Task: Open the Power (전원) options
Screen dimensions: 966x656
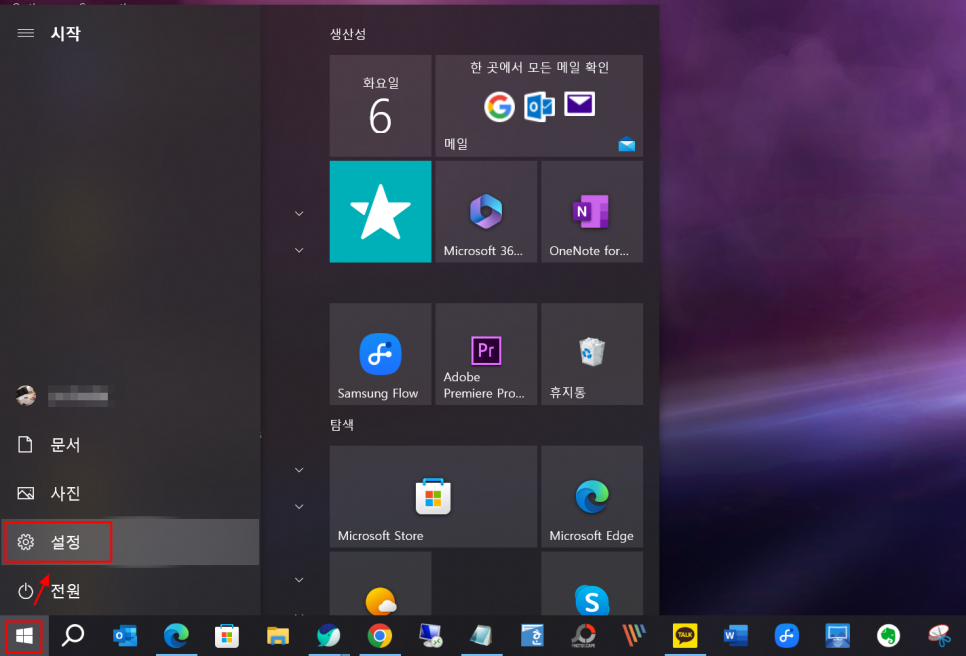Action: click(131, 591)
